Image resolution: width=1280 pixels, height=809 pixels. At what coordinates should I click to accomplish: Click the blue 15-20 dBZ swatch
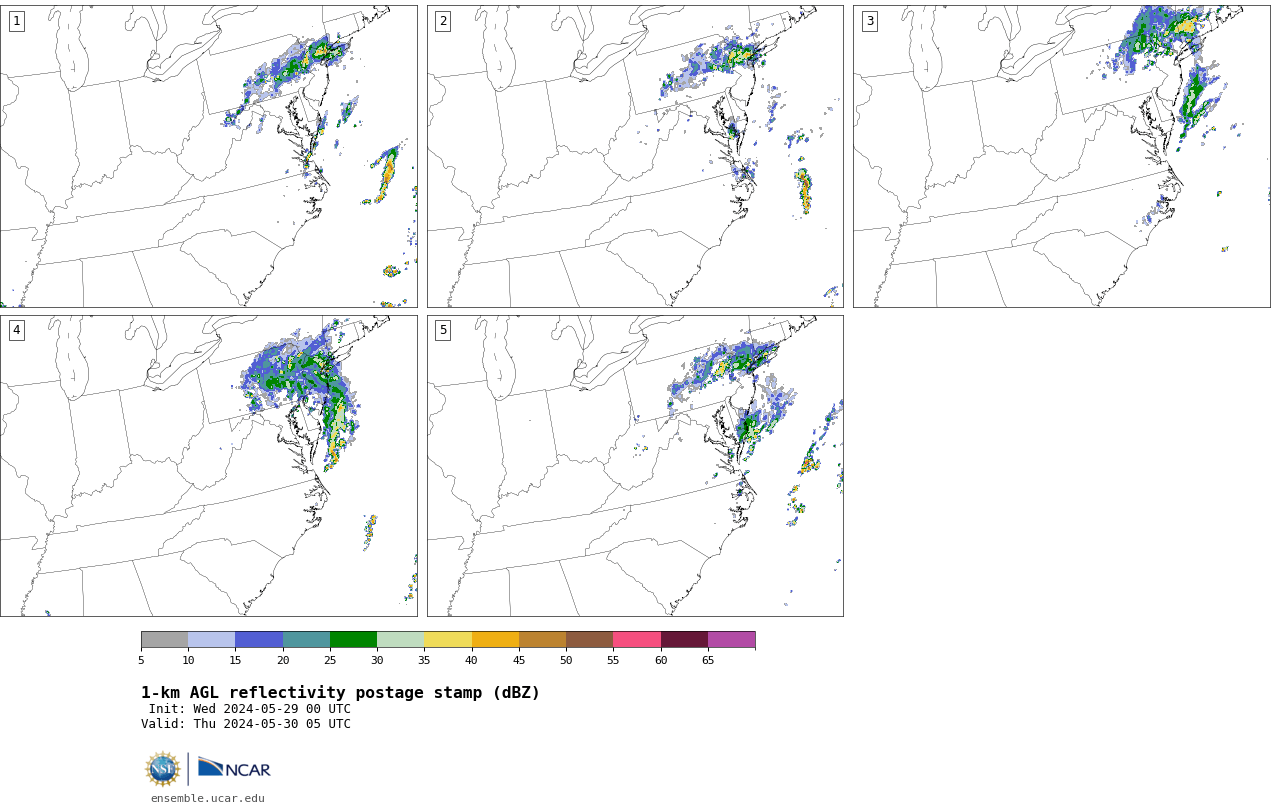point(259,640)
